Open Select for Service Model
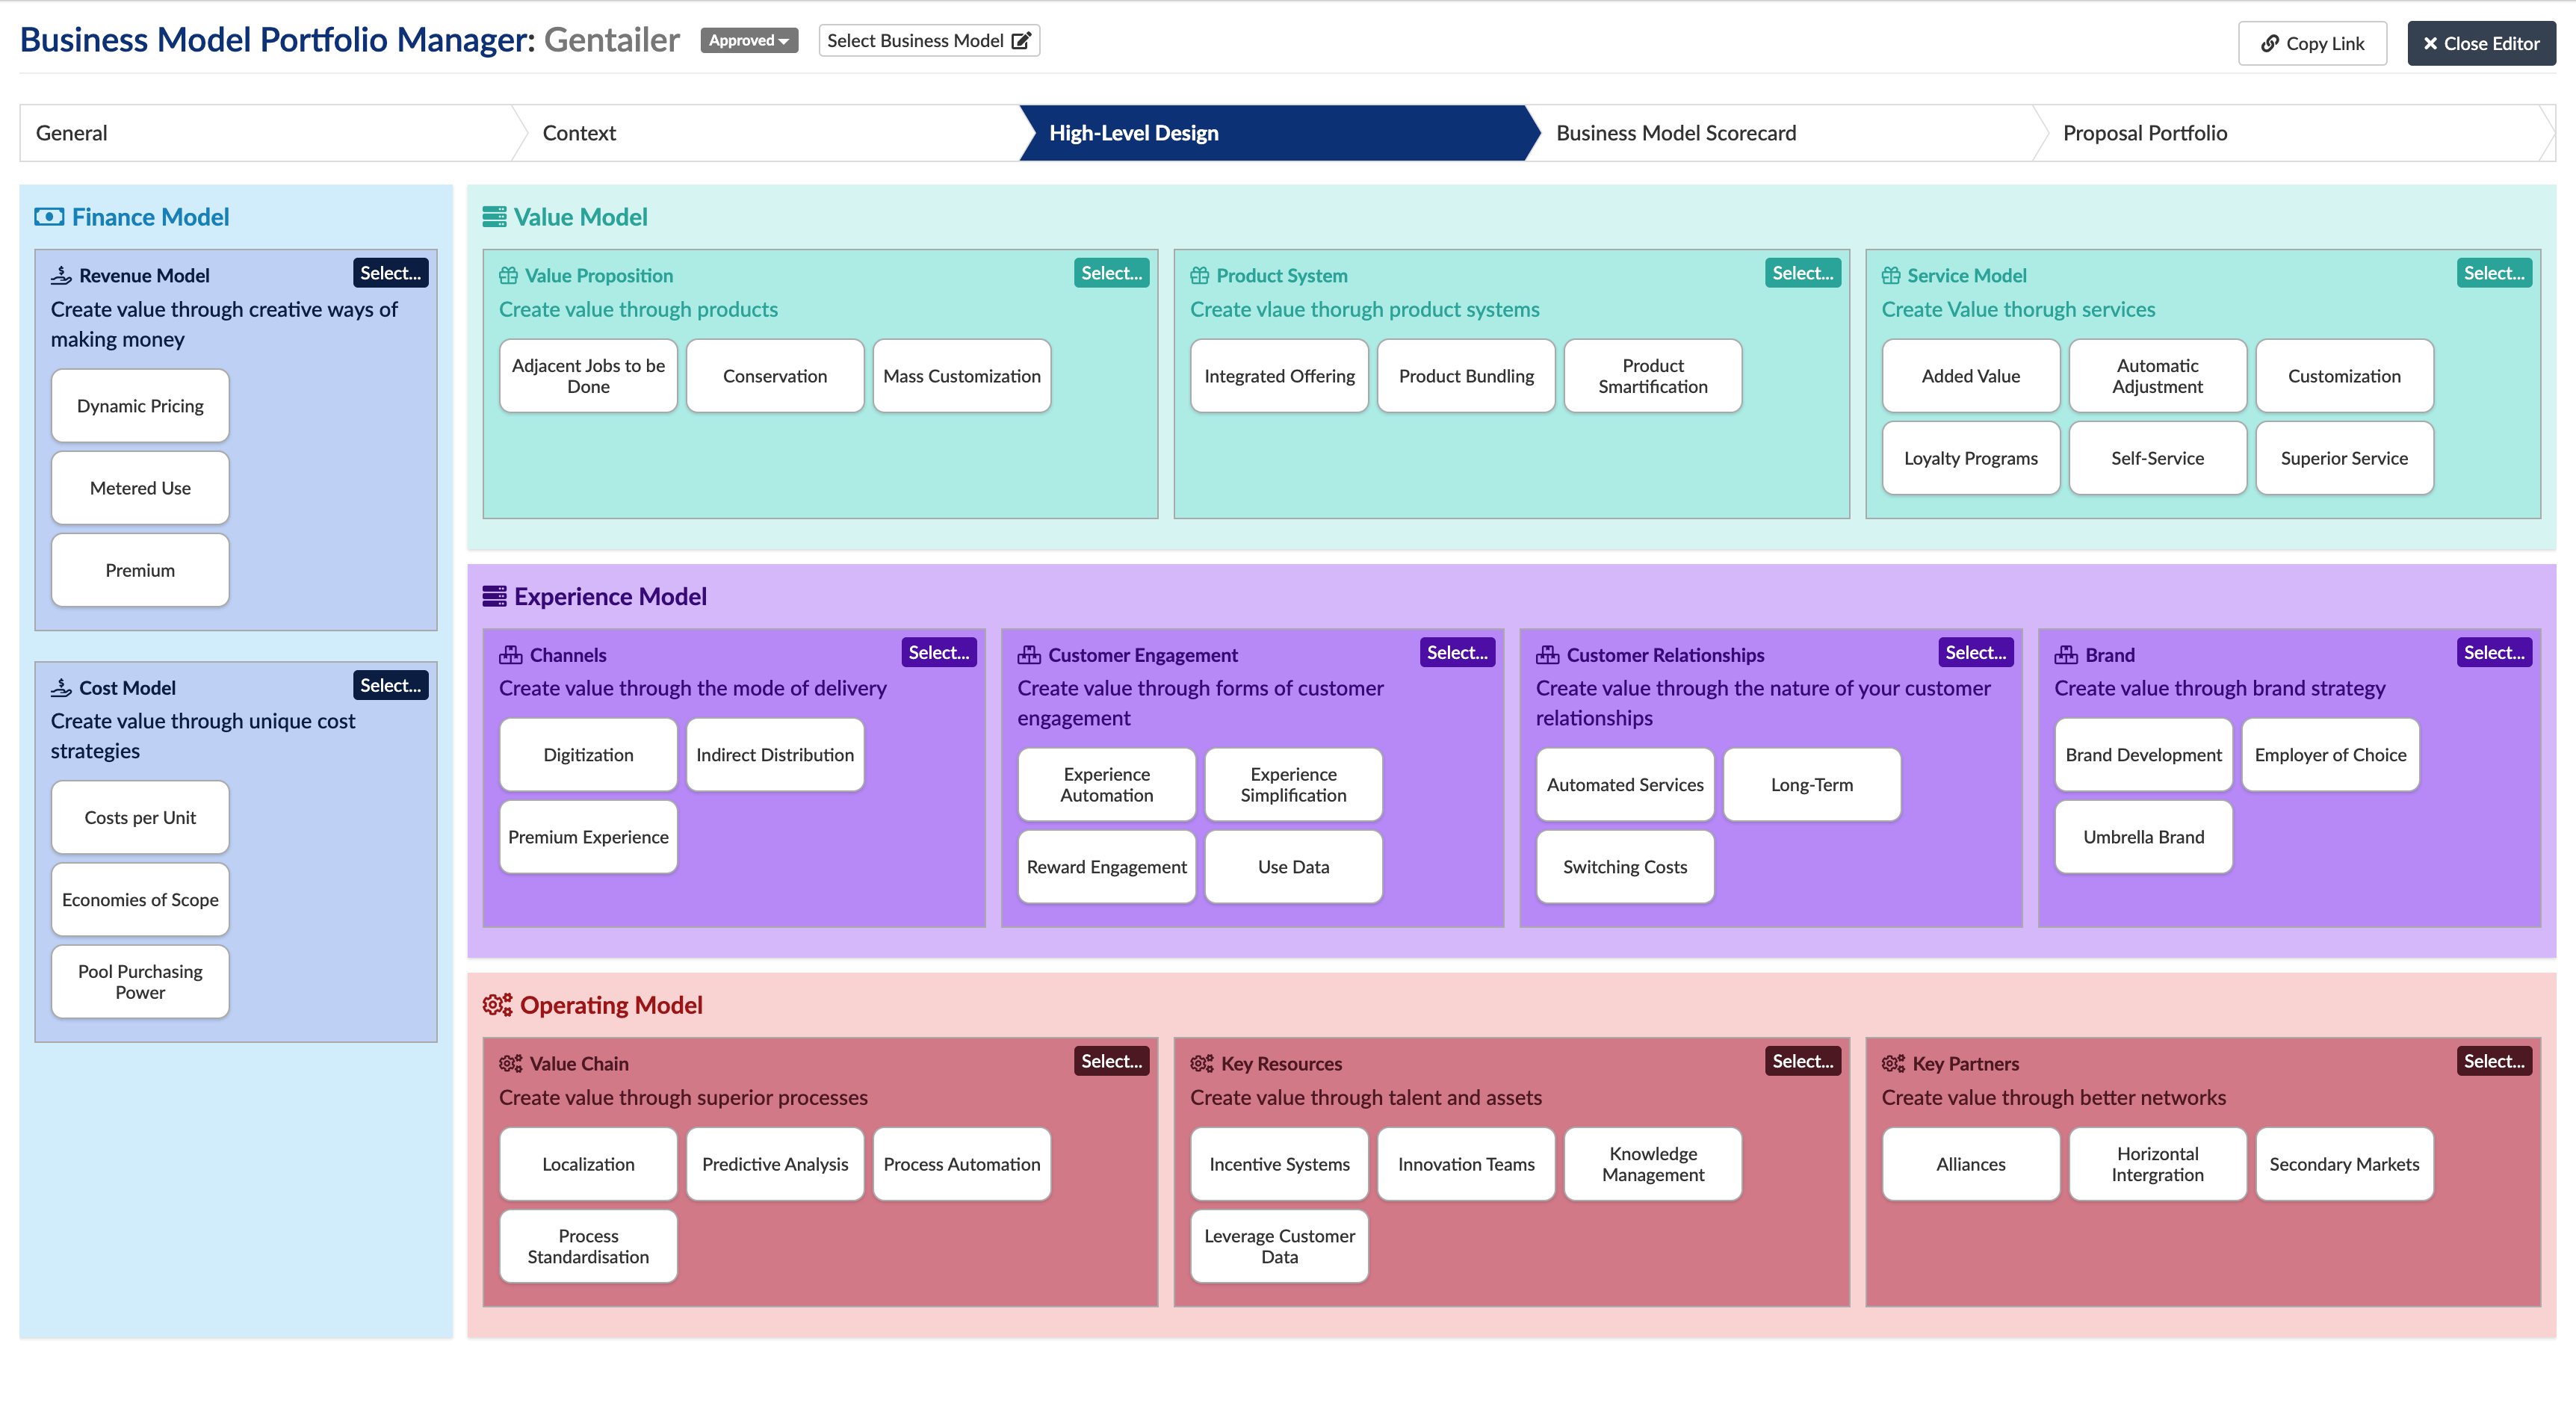 pyautogui.click(x=2494, y=273)
